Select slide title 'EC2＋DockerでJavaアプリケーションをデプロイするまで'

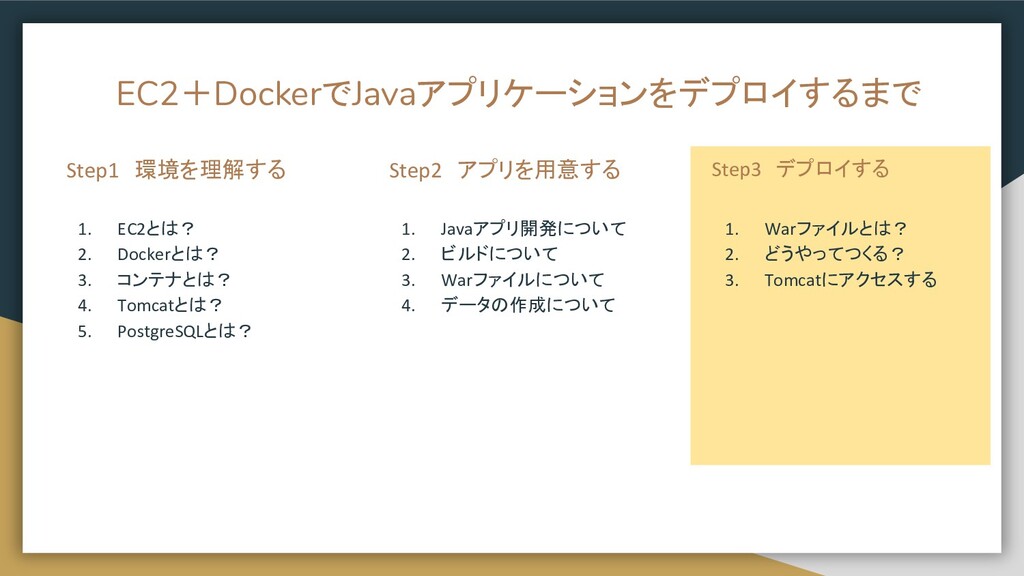(519, 93)
